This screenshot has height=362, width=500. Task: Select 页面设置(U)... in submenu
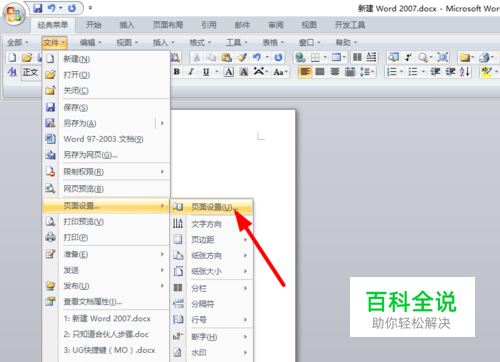point(212,207)
